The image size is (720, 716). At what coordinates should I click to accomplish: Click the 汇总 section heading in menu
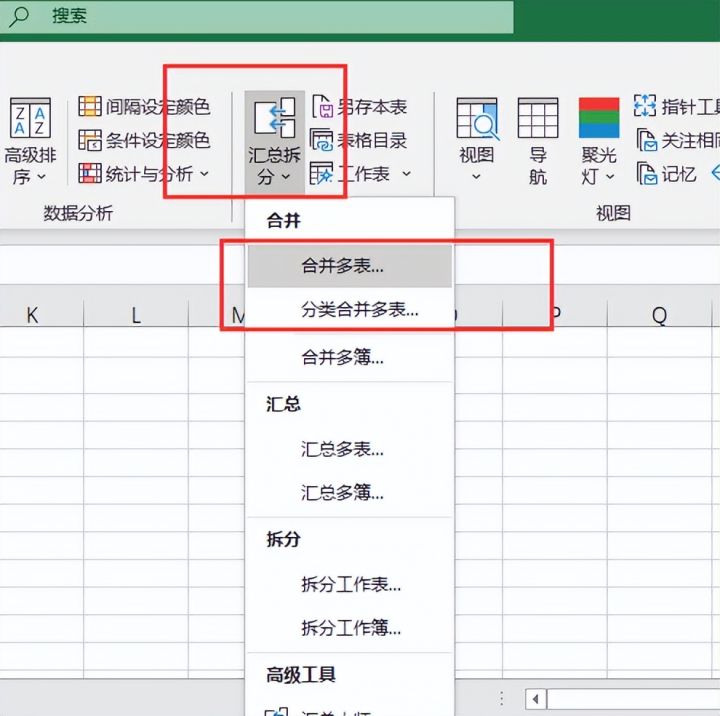click(283, 404)
